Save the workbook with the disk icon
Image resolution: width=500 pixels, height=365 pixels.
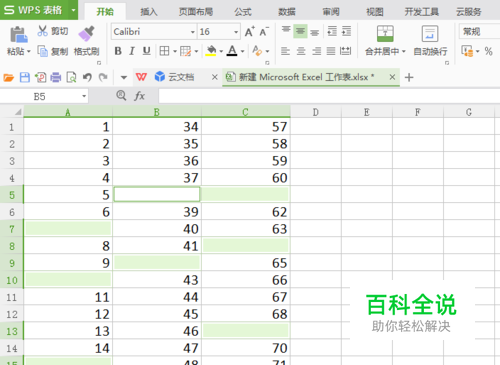click(x=25, y=78)
